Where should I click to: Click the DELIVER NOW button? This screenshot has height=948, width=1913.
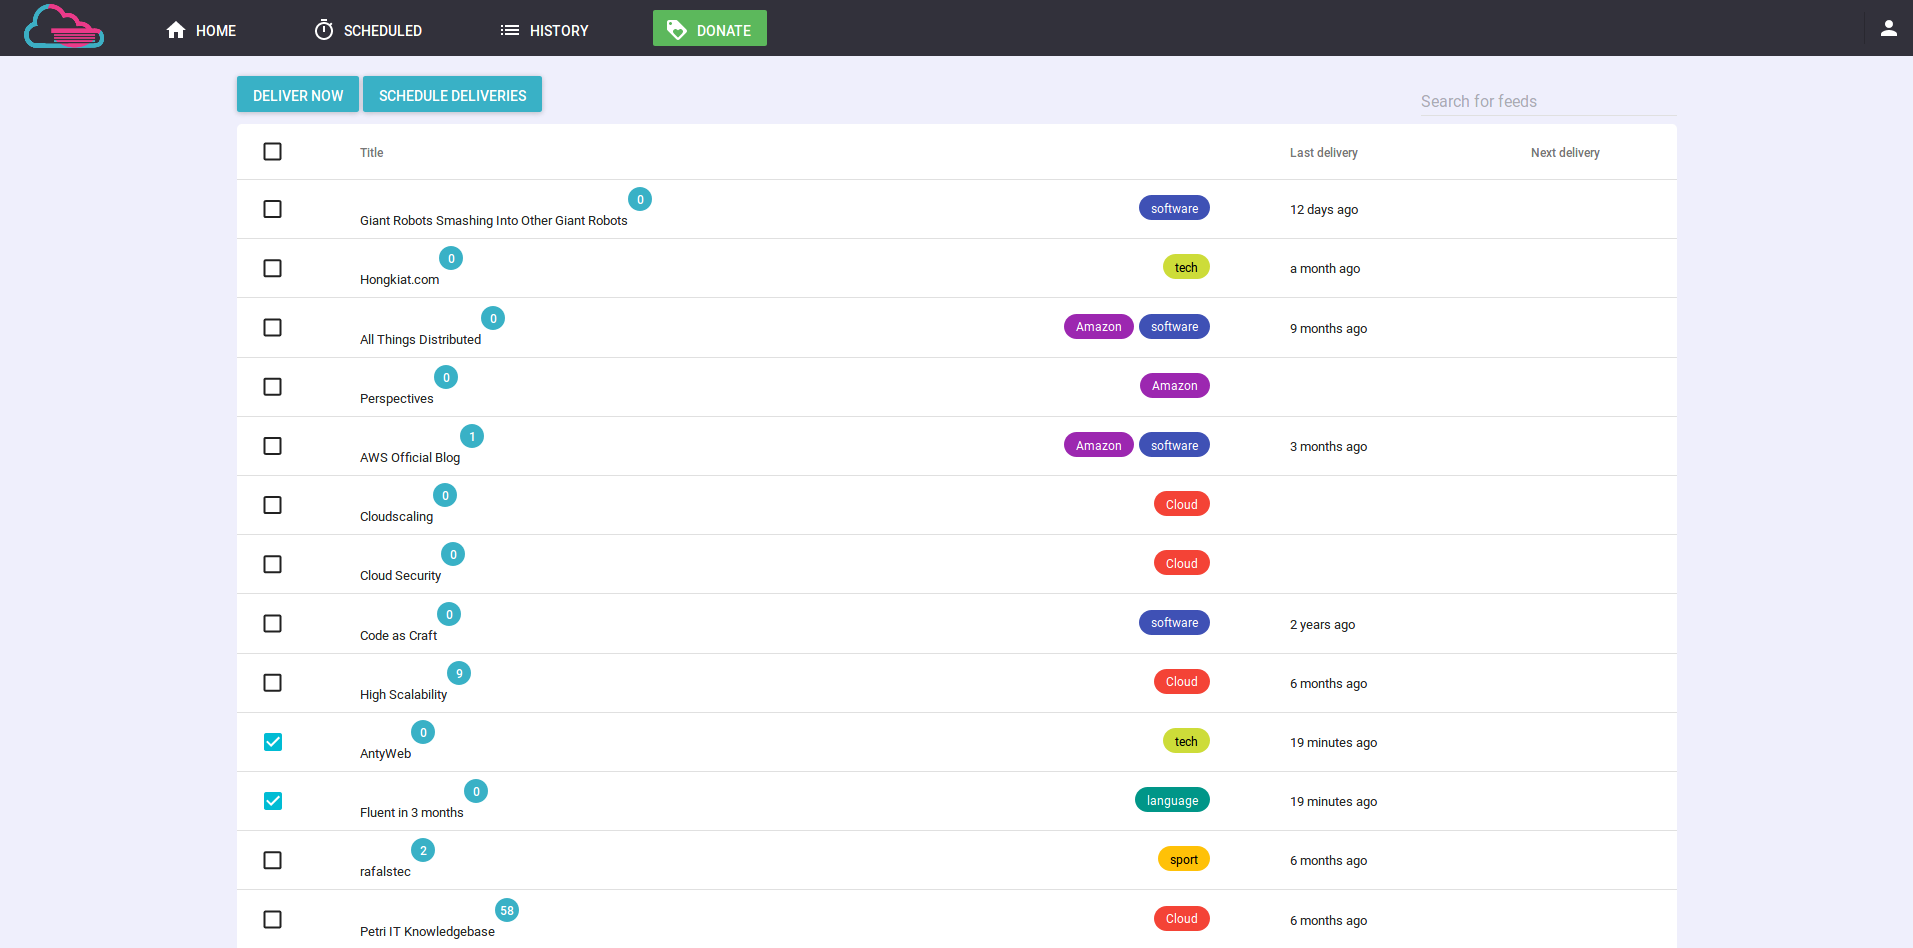(x=298, y=94)
